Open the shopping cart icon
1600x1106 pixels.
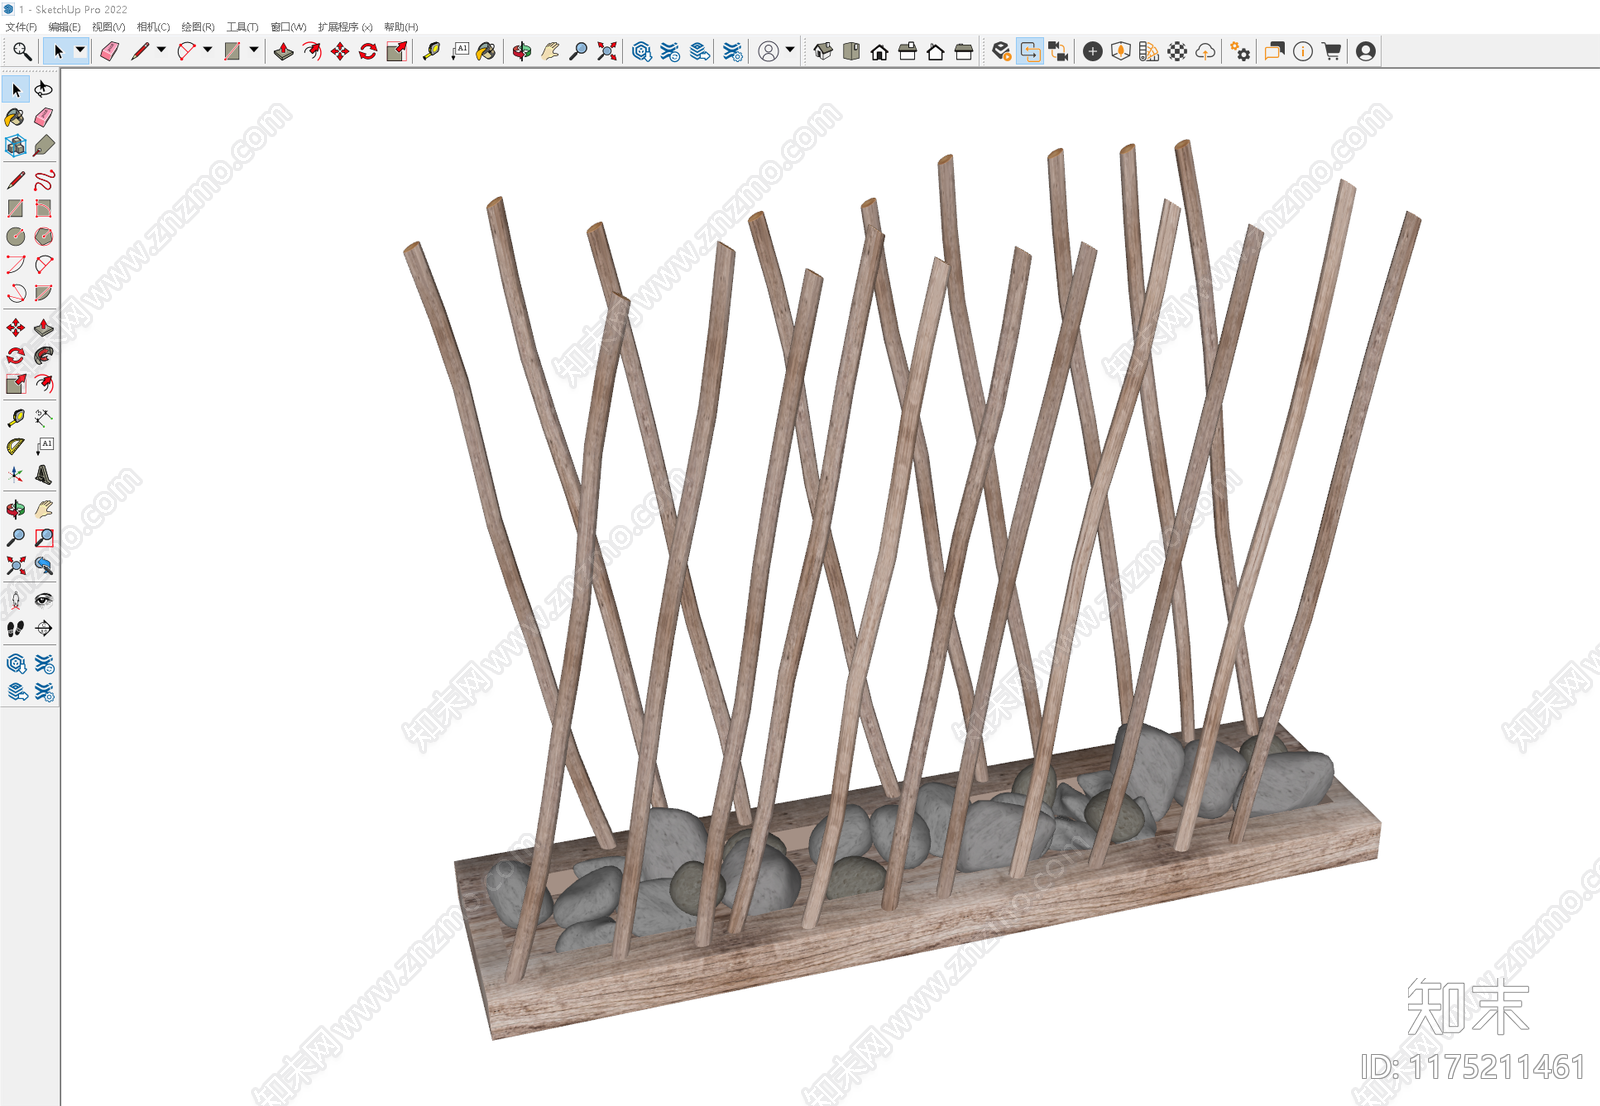click(1331, 51)
